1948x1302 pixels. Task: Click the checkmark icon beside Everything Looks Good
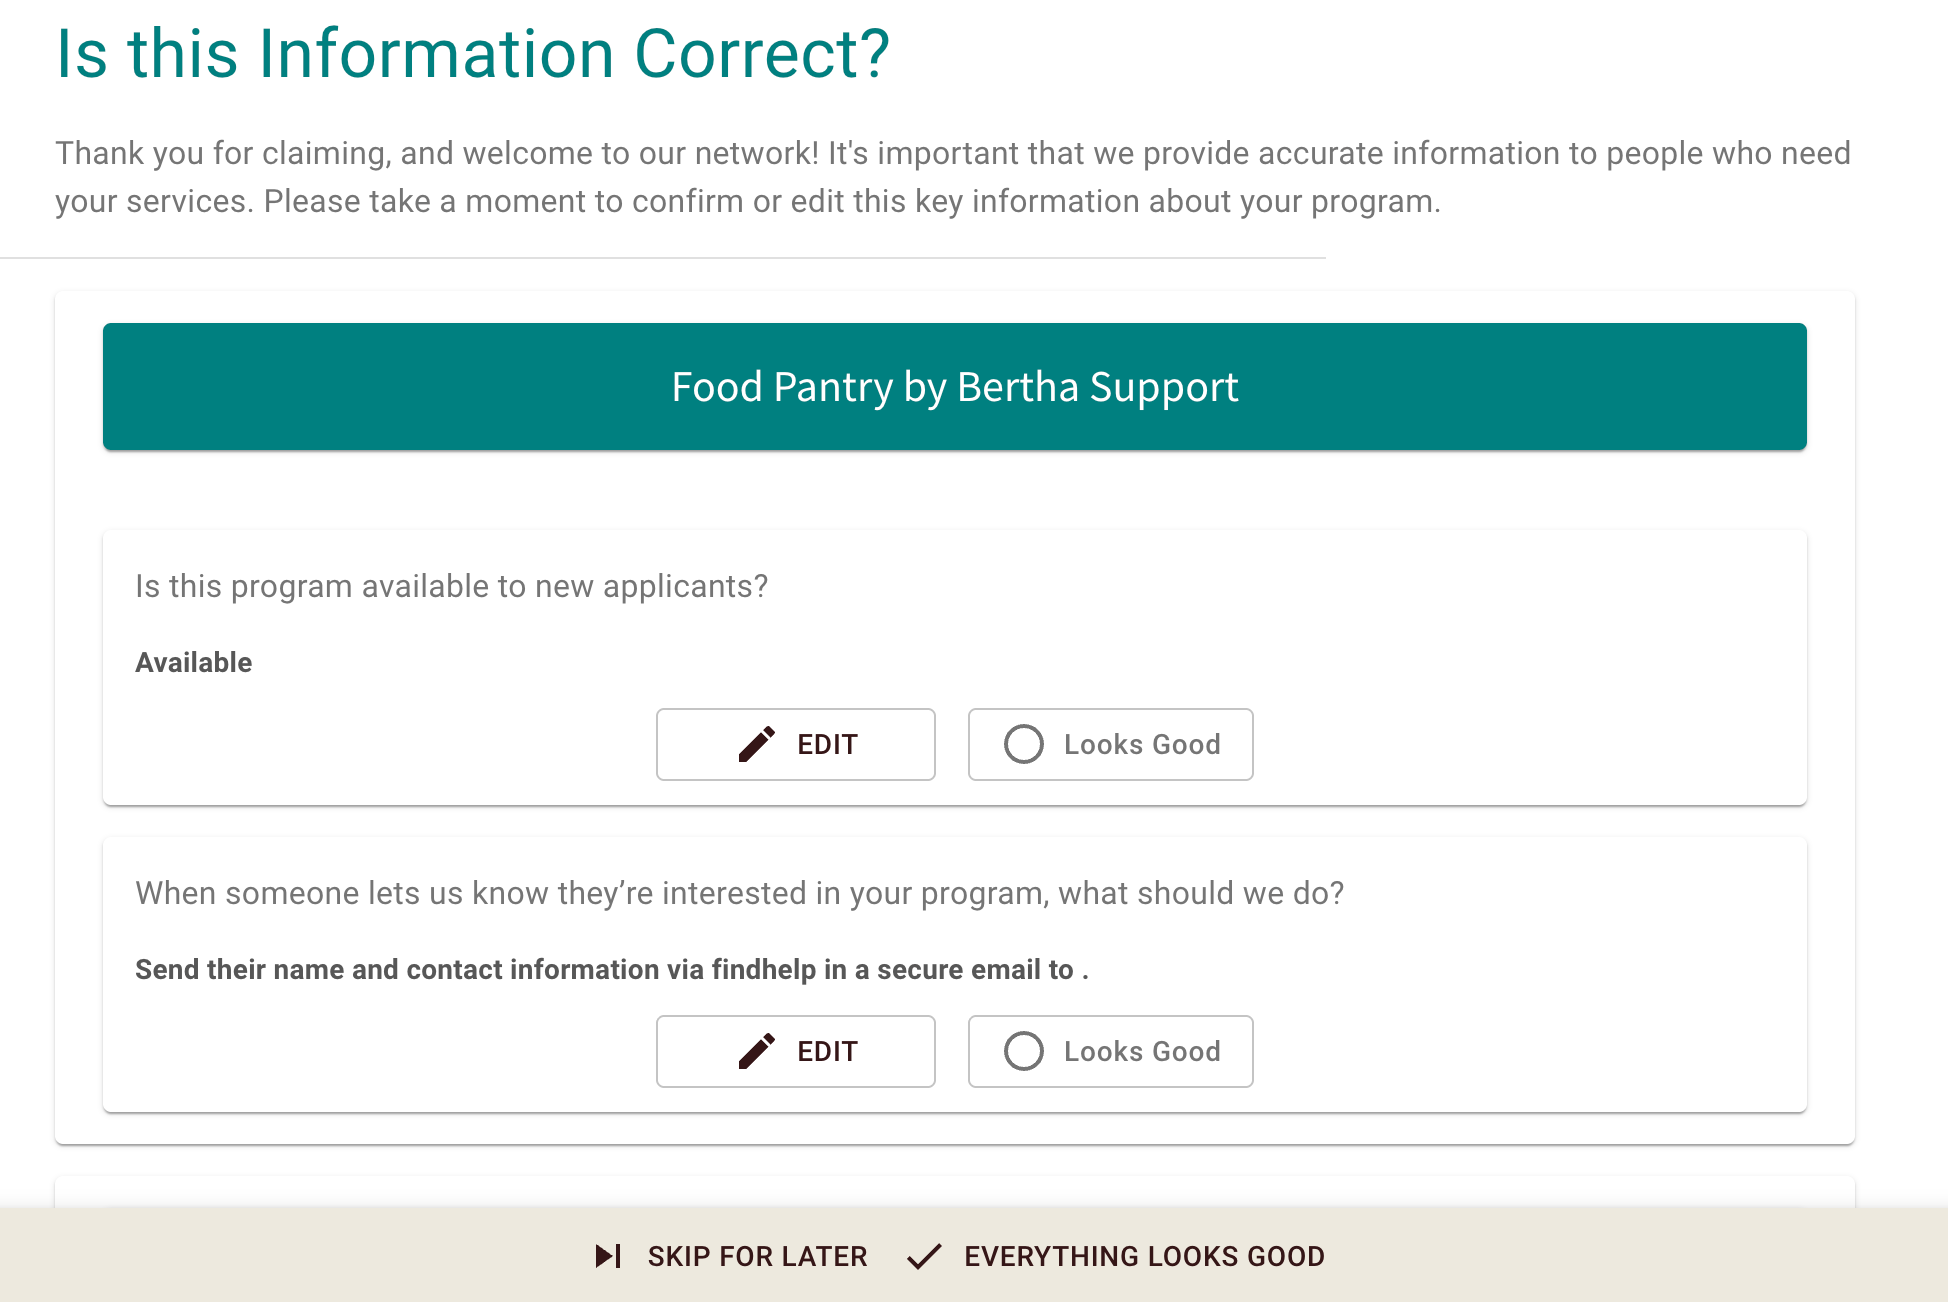(924, 1256)
